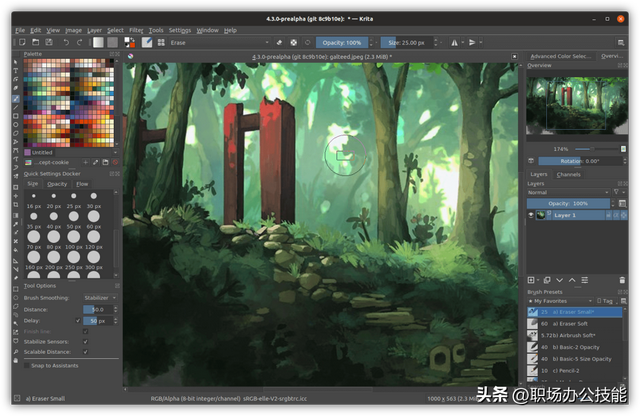Select the freehand brush tool
The image size is (640, 416).
pyautogui.click(x=16, y=101)
